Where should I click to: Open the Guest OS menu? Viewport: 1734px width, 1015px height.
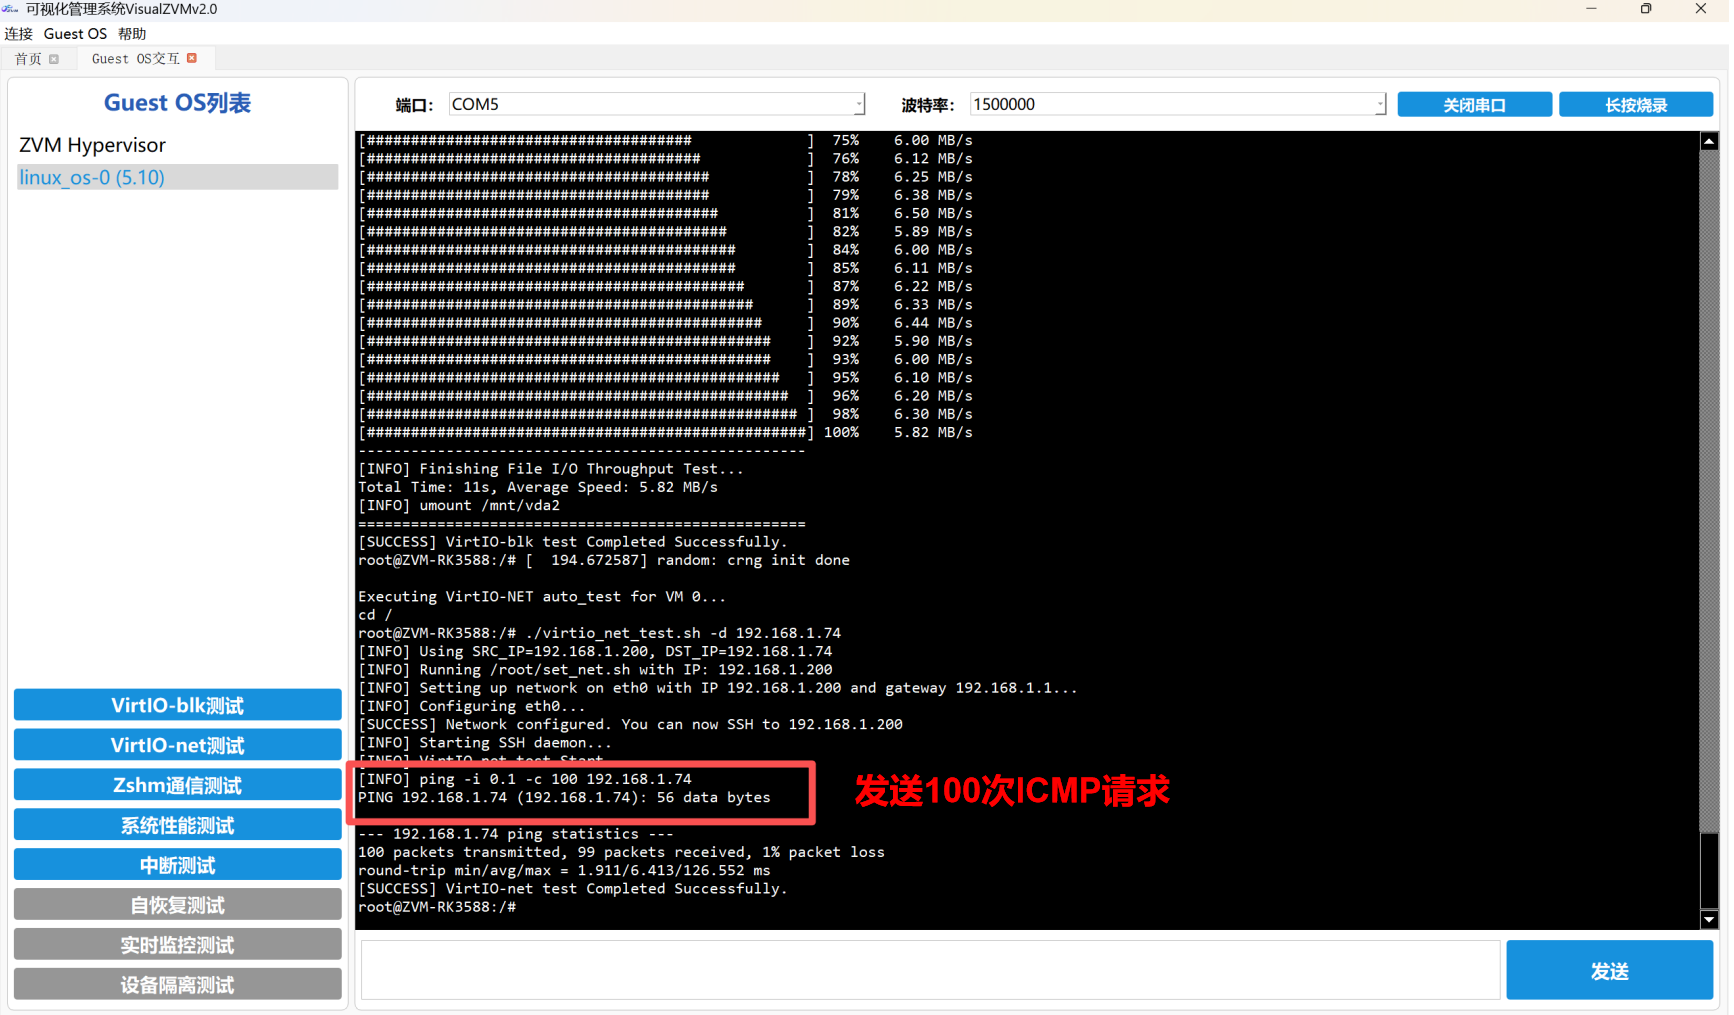(x=75, y=34)
